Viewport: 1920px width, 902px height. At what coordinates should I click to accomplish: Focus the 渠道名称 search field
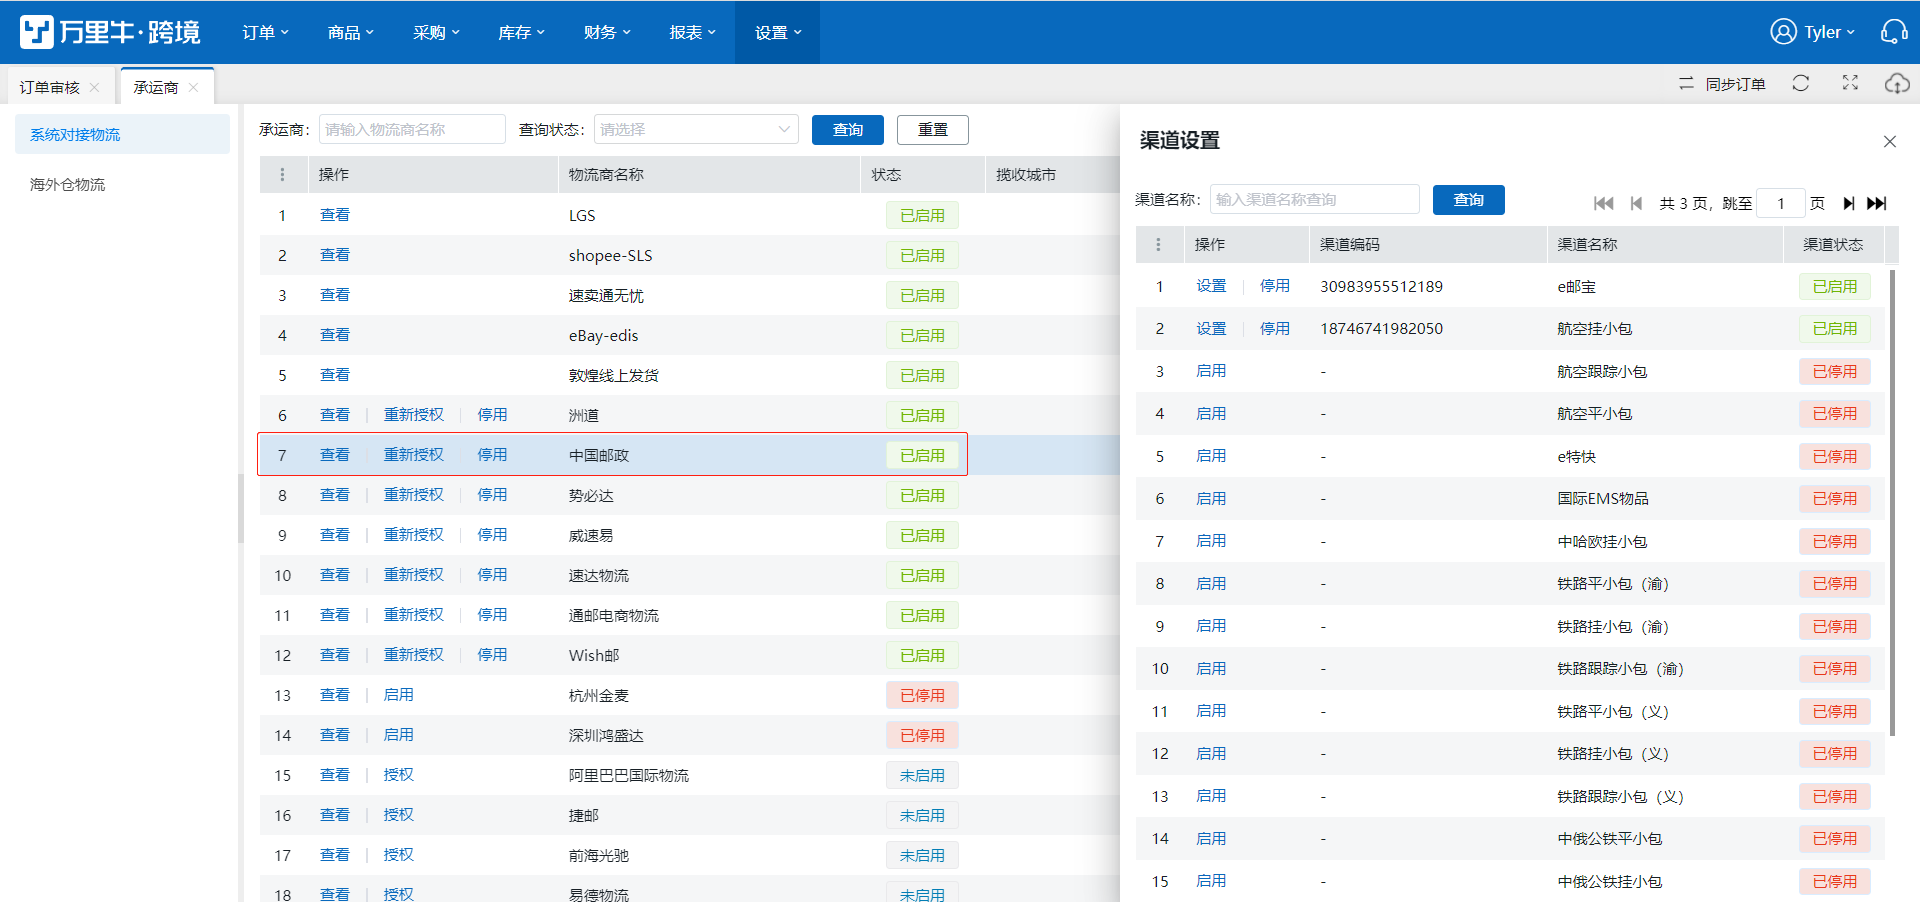[1314, 199]
